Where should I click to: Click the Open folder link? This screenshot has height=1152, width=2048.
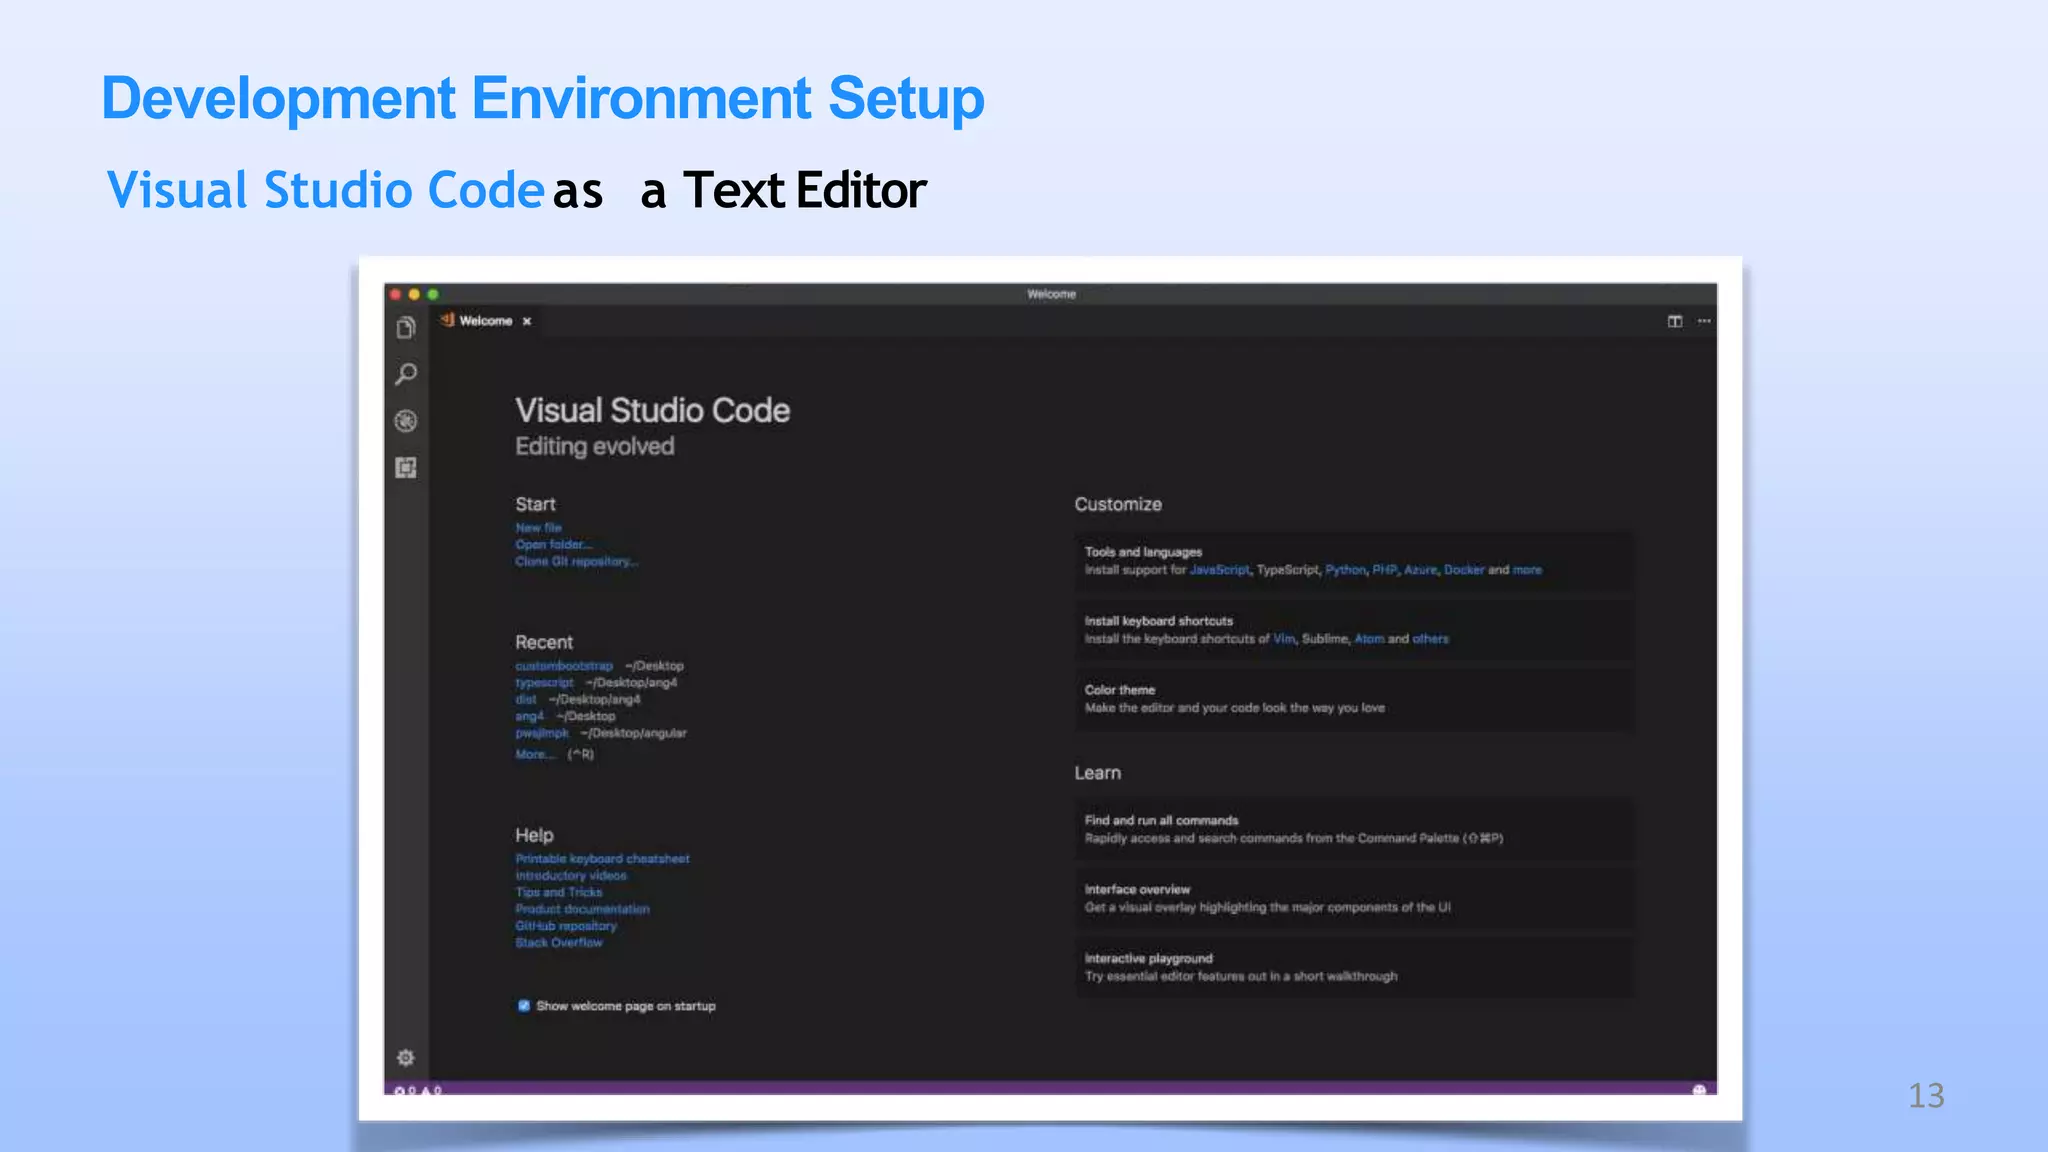pyautogui.click(x=553, y=545)
